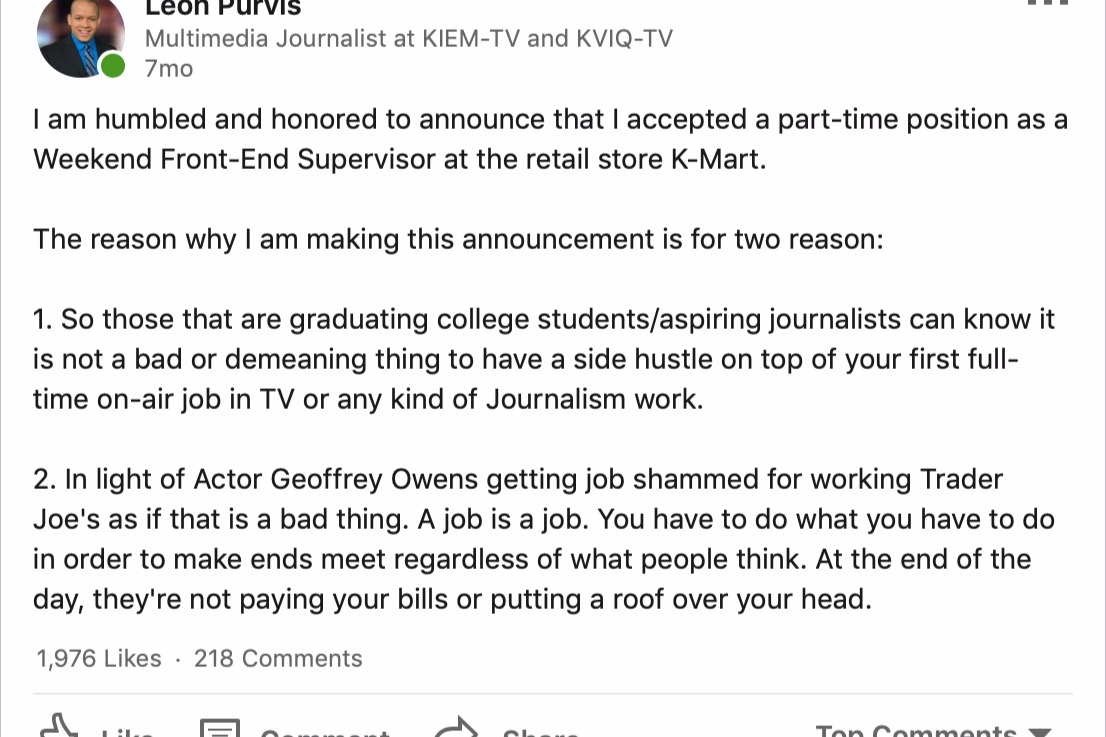Open Leon Purvis's profile photo
This screenshot has height=737, width=1106.
[81, 37]
